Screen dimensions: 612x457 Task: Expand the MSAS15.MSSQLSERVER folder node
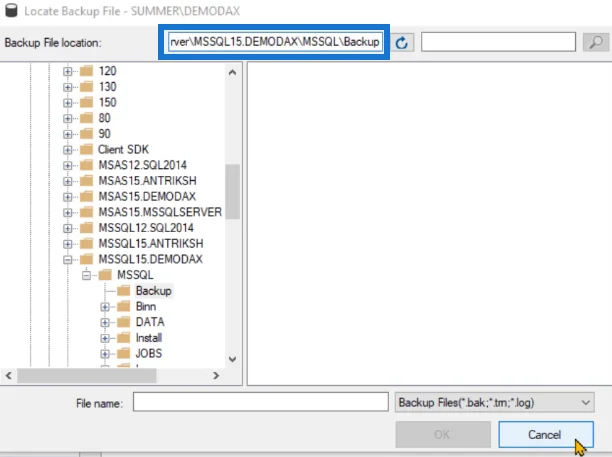coord(68,213)
